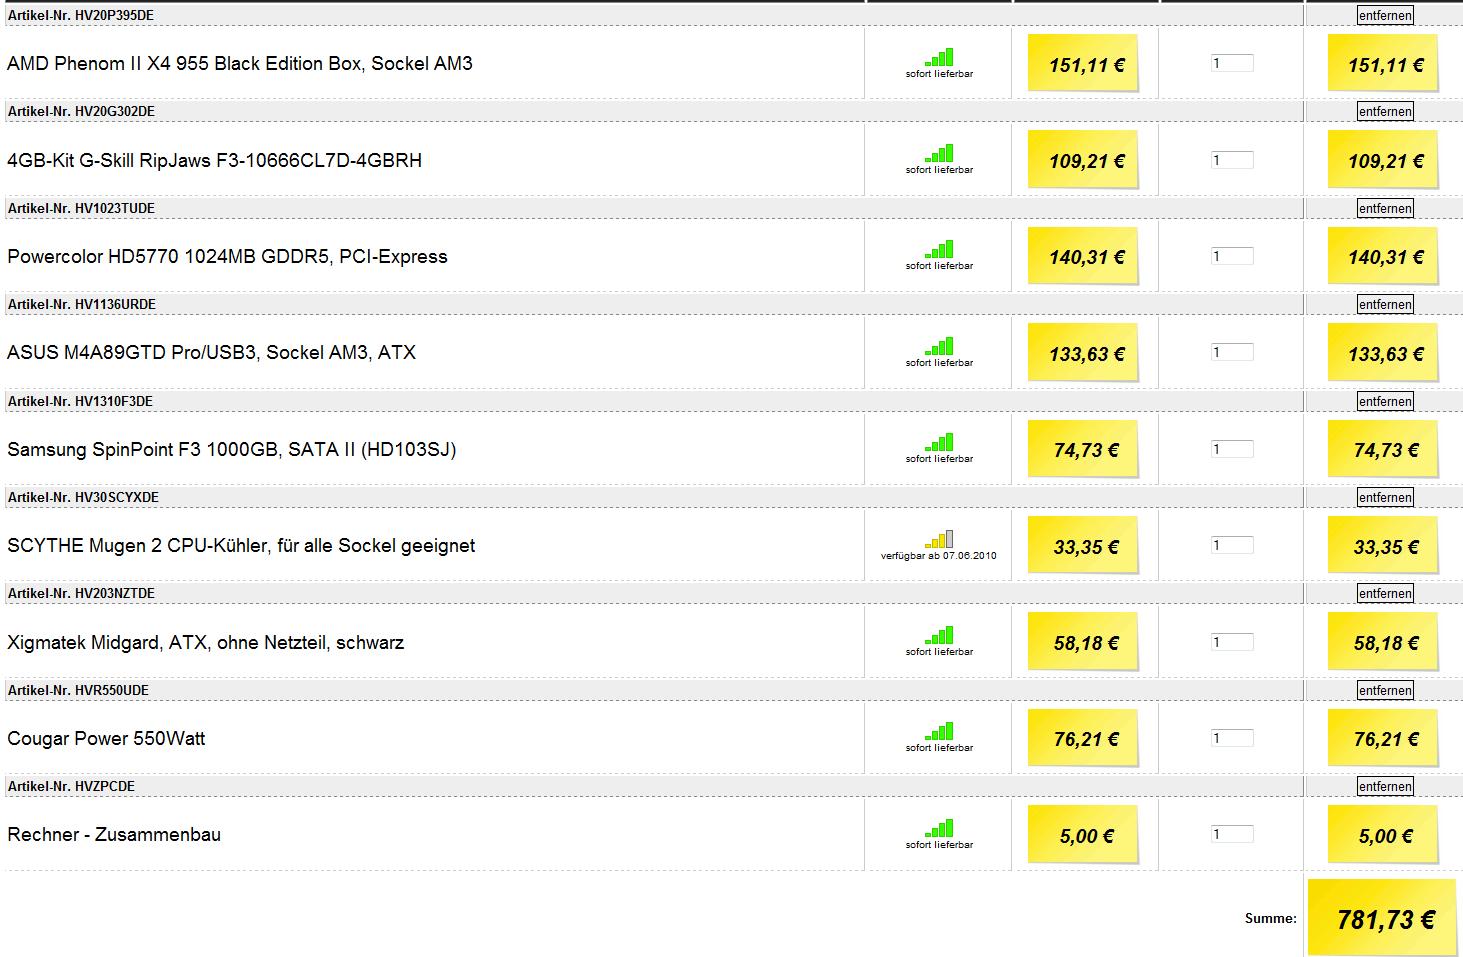
Task: Click label 'Artikel-Nr. HV1310F3DE'
Action: 80,401
